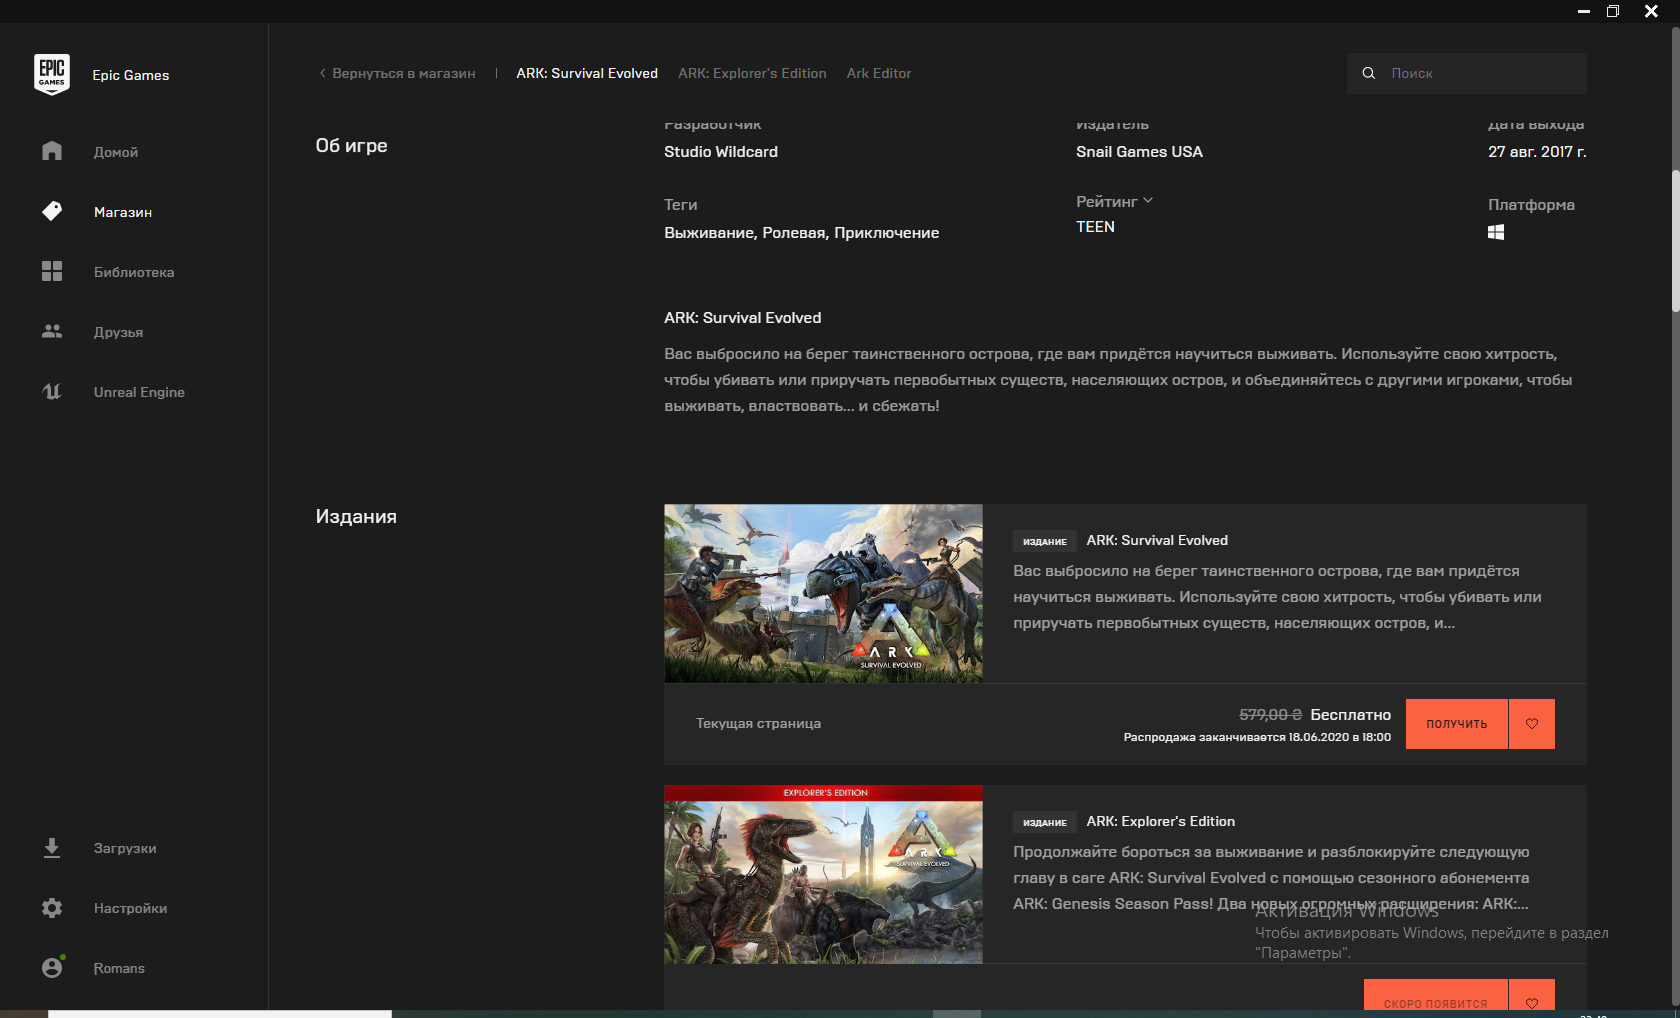
Task: Click the ПОЛУЧИТЬ button
Action: pyautogui.click(x=1456, y=724)
